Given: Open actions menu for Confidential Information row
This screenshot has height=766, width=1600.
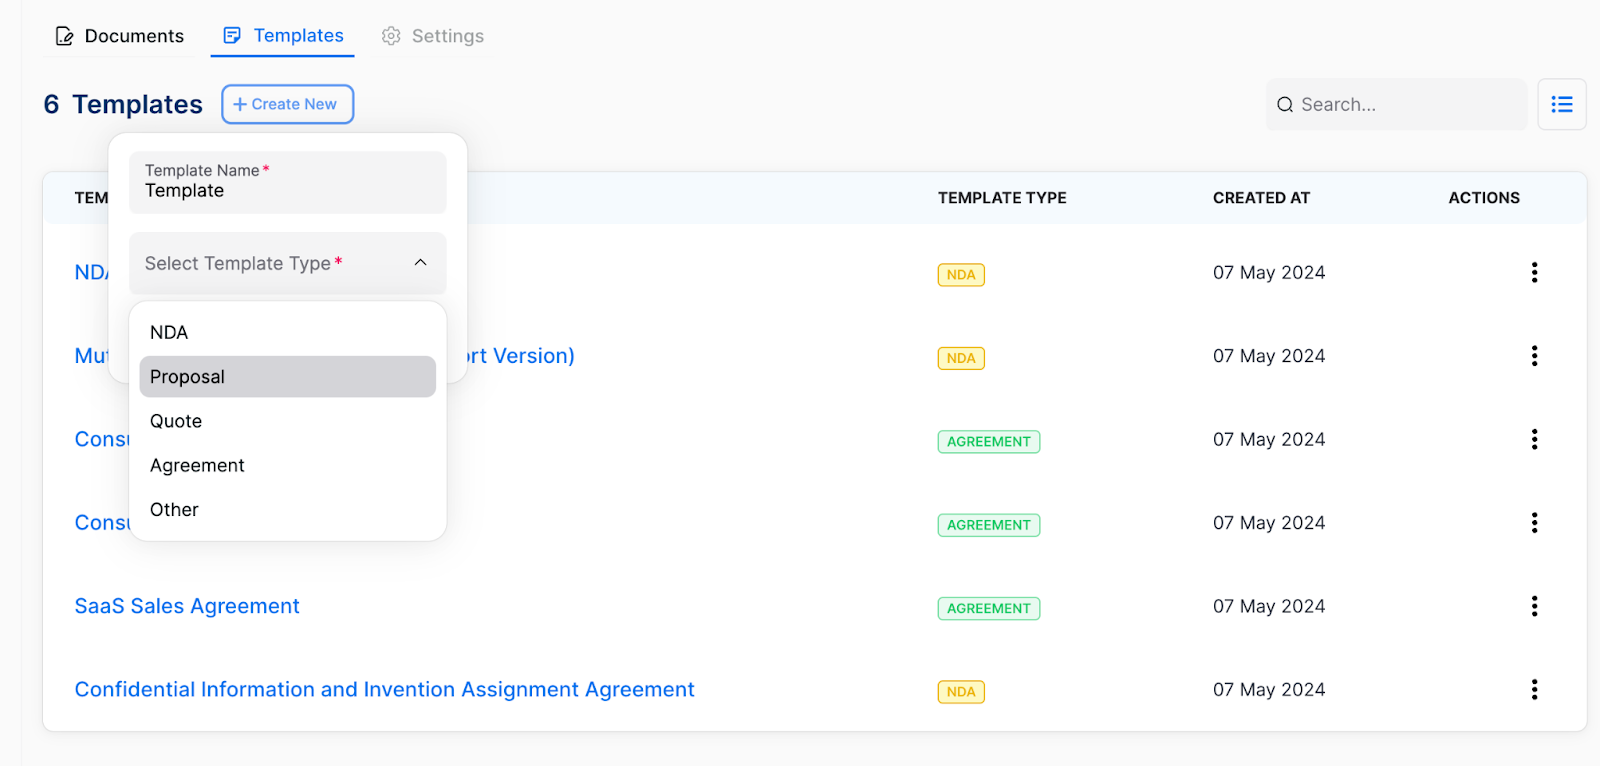Looking at the screenshot, I should pyautogui.click(x=1534, y=690).
